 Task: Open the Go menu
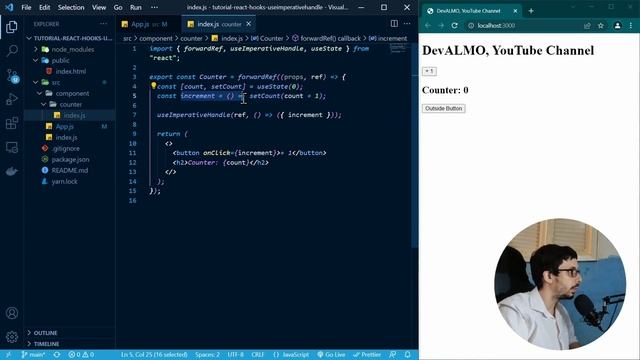(118, 7)
